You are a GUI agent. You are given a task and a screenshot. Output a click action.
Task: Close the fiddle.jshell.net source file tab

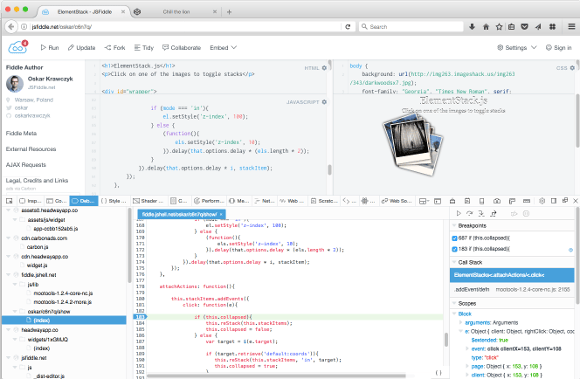coord(221,214)
